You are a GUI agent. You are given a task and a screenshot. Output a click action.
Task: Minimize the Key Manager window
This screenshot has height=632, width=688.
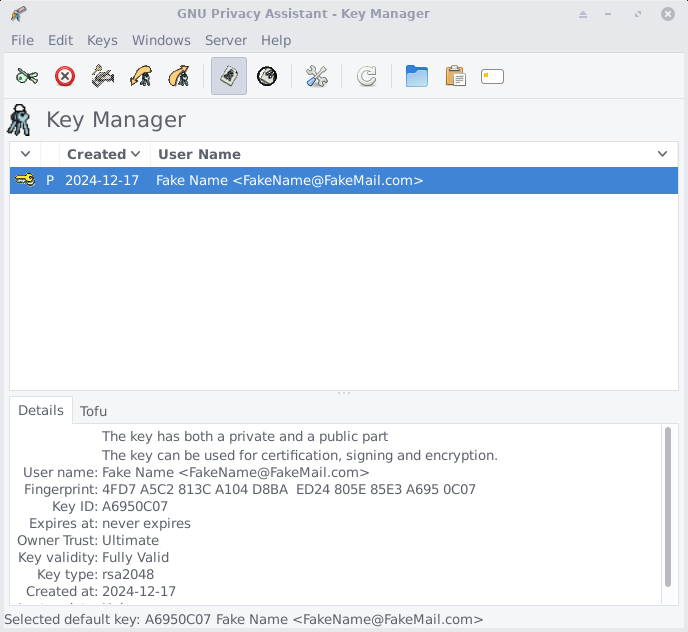click(x=608, y=14)
